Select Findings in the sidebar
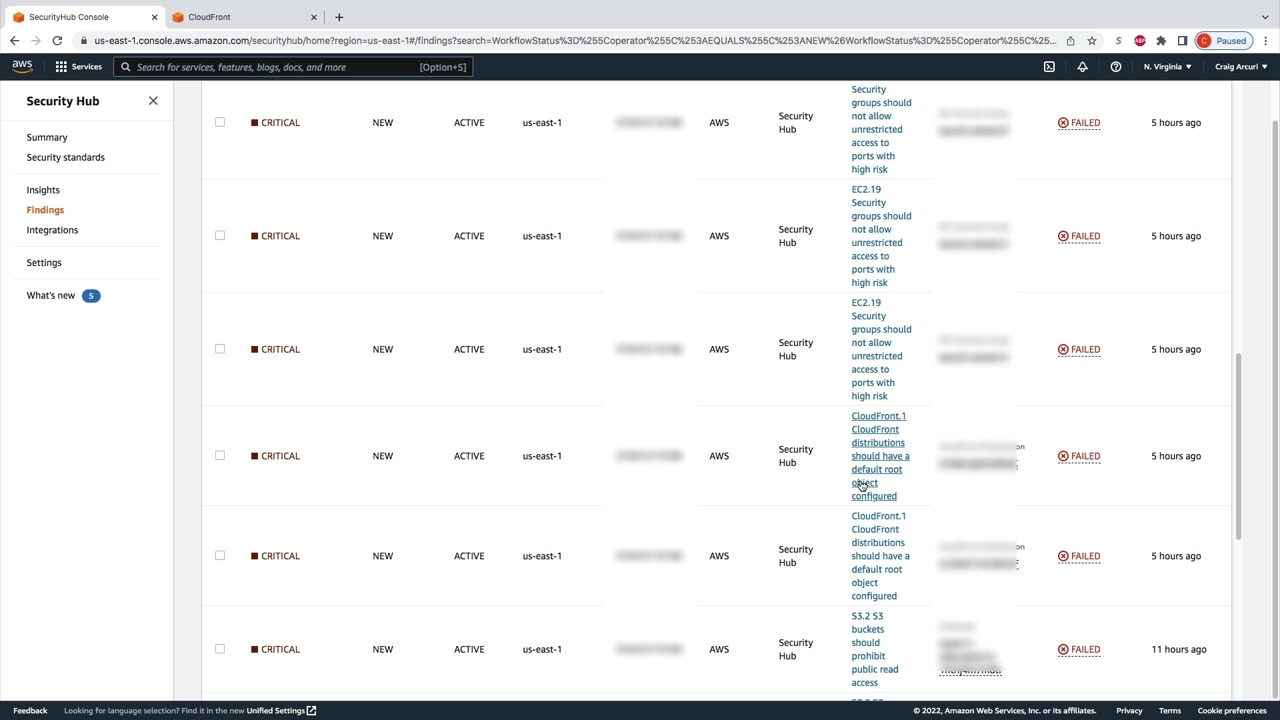This screenshot has width=1280, height=720. [45, 210]
